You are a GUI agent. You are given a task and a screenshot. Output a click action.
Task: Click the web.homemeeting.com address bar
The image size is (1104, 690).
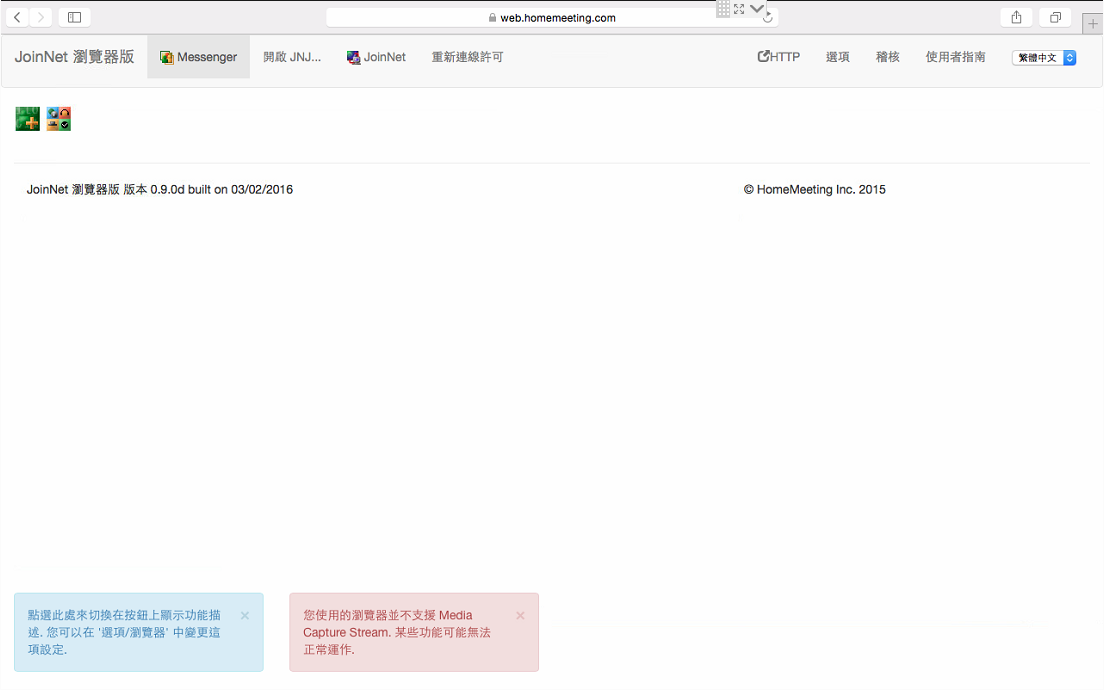point(552,18)
